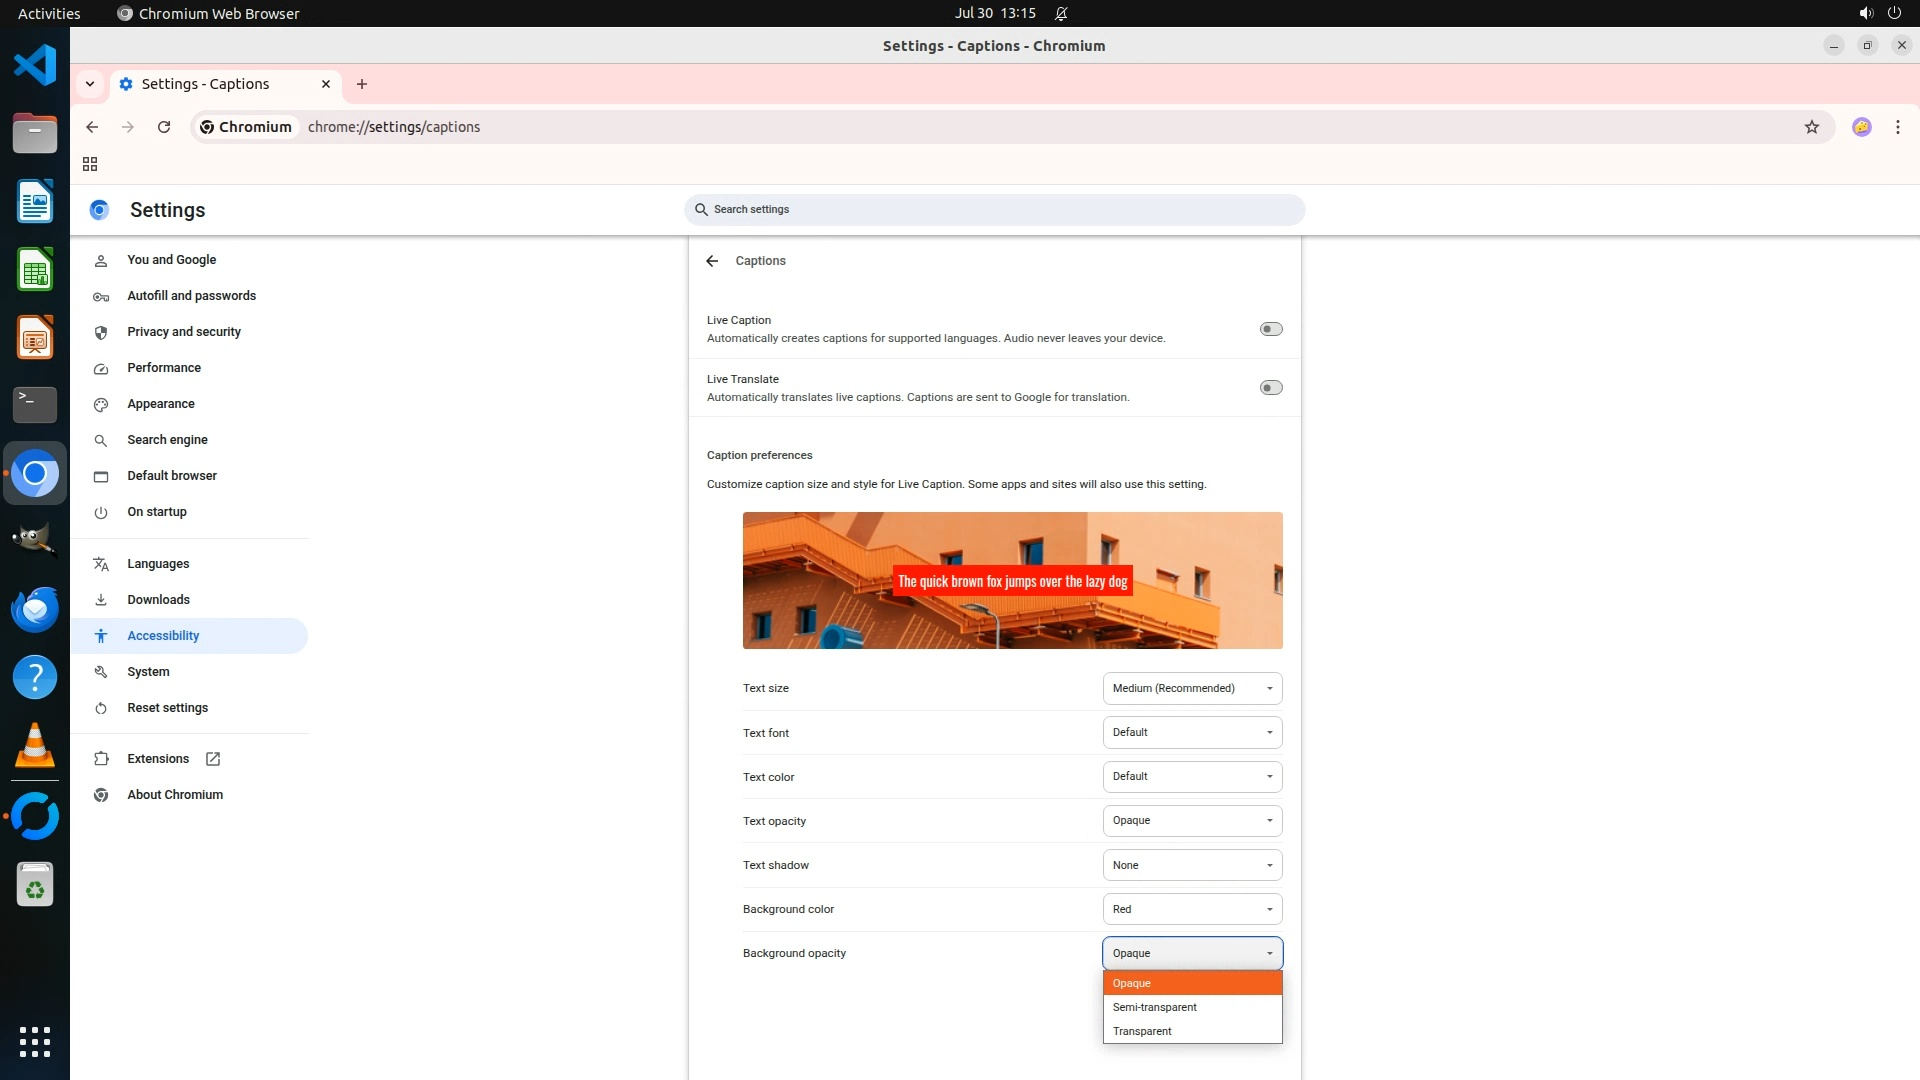Launch Thunderbird from the dock
Viewport: 1920px width, 1080px height.
(x=35, y=609)
